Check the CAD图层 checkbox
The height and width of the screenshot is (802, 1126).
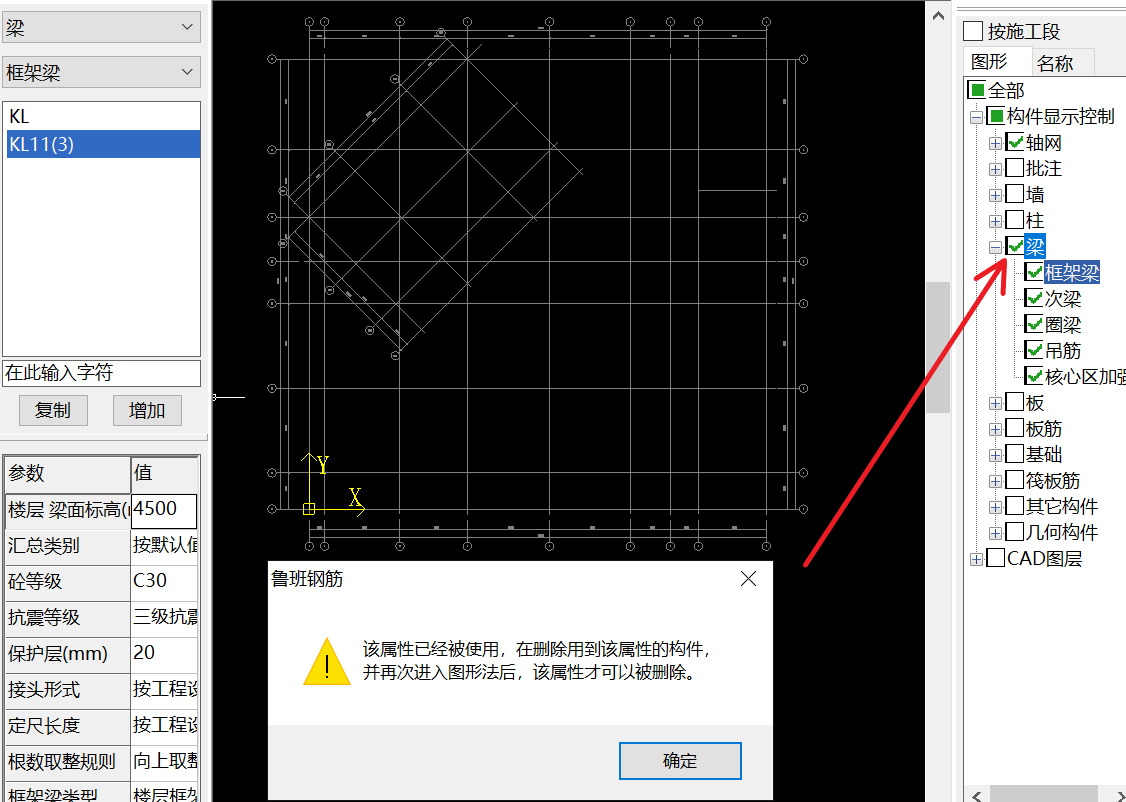996,557
